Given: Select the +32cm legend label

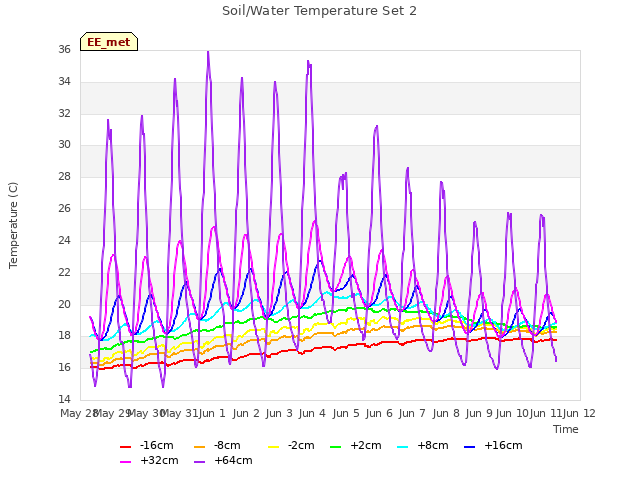Looking at the screenshot, I should click(x=159, y=460).
